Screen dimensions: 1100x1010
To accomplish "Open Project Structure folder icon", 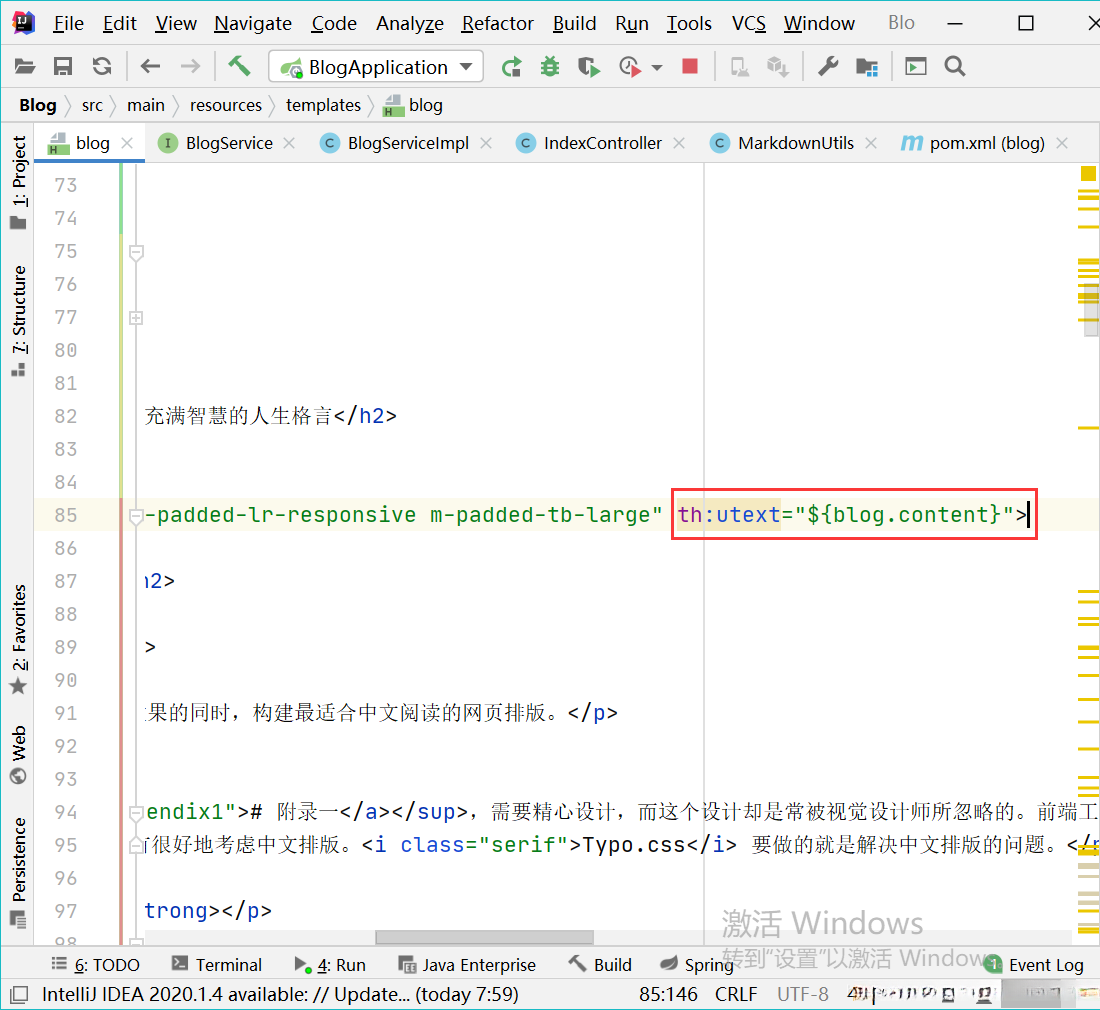I will tap(867, 67).
